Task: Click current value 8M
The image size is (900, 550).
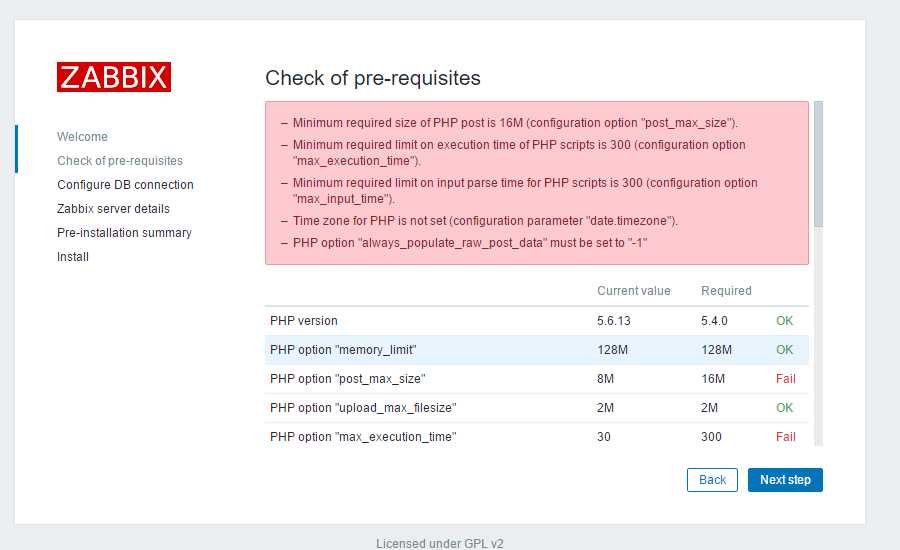Action: [606, 379]
